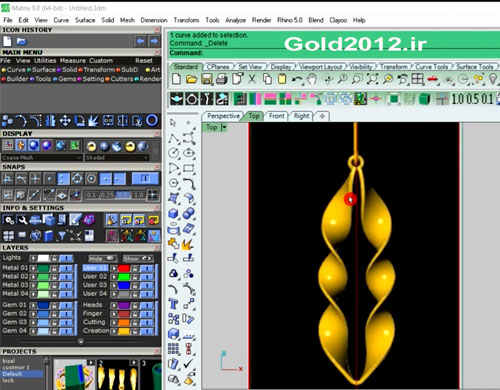Select the pointer arrow tool in side toolbar
The image size is (500, 390).
pos(173,123)
